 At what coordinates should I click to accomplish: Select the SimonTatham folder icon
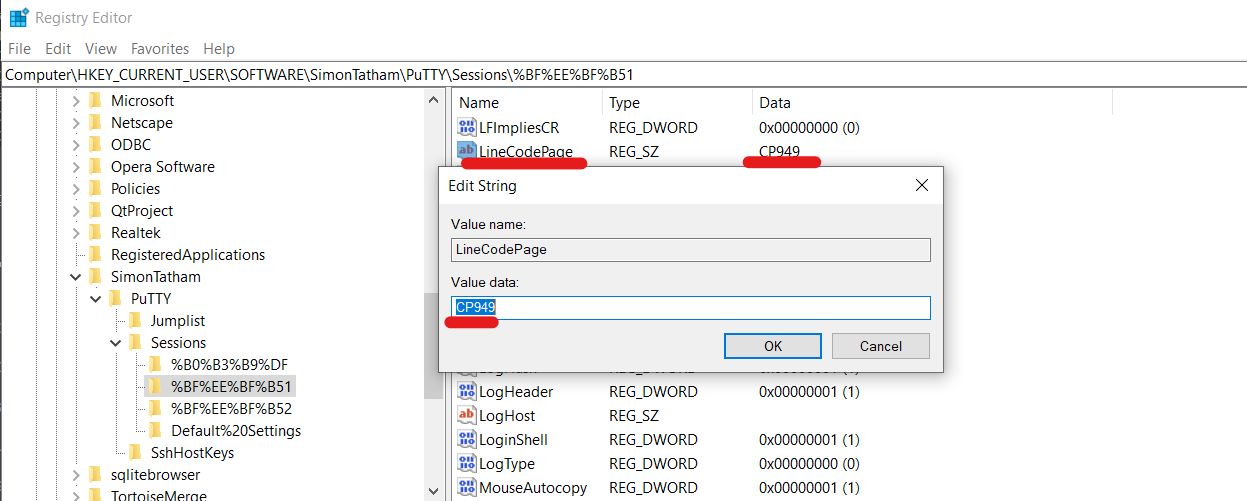[96, 277]
